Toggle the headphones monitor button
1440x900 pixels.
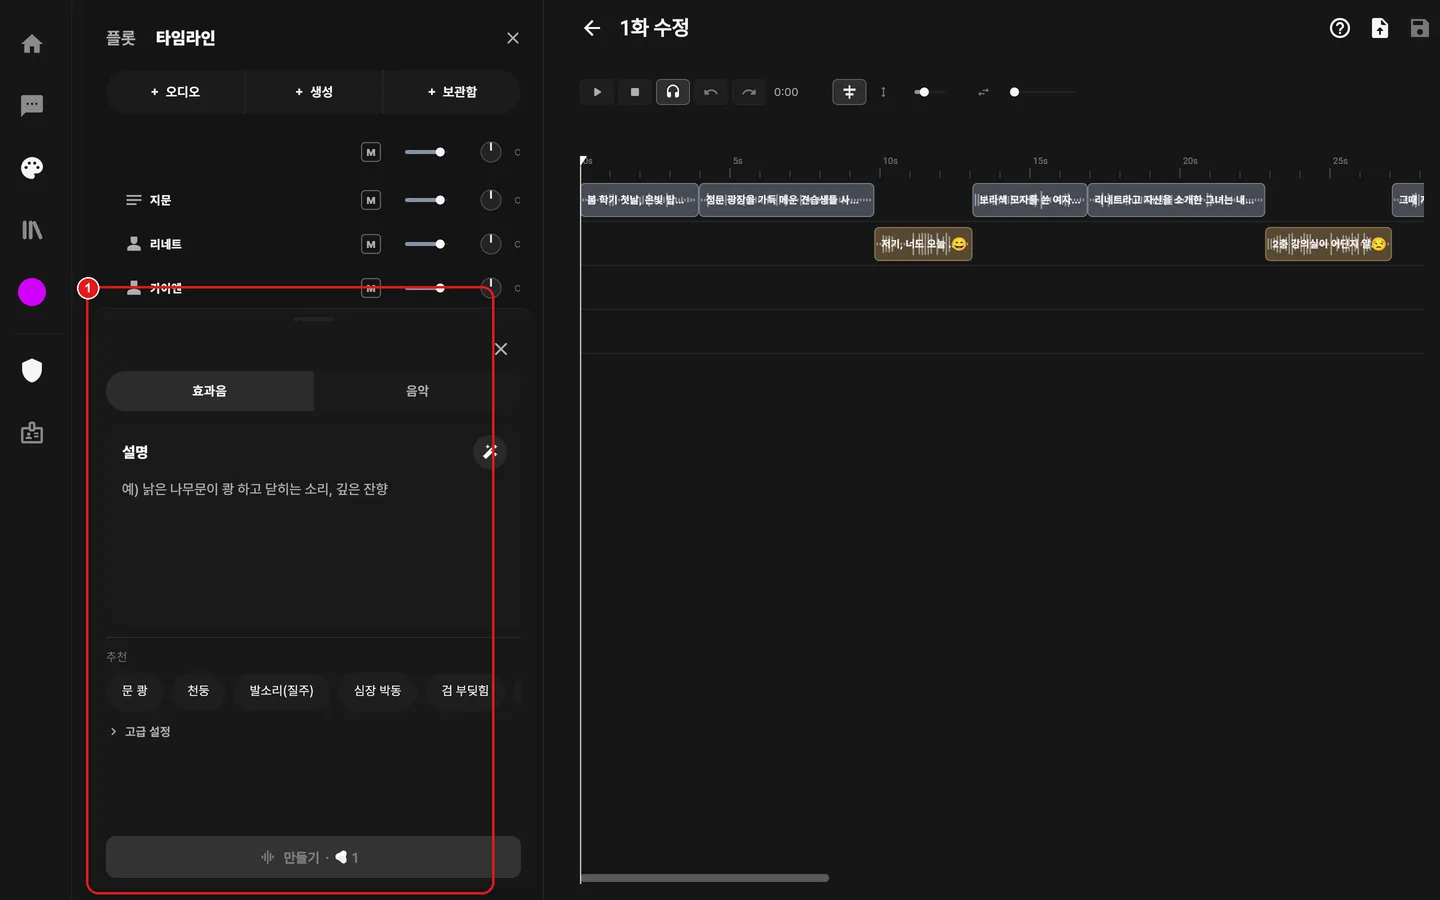[x=673, y=92]
